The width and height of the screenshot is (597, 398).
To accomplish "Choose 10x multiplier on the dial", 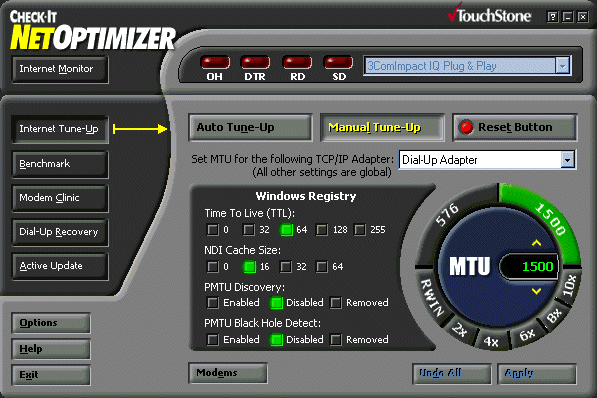I will pyautogui.click(x=570, y=285).
